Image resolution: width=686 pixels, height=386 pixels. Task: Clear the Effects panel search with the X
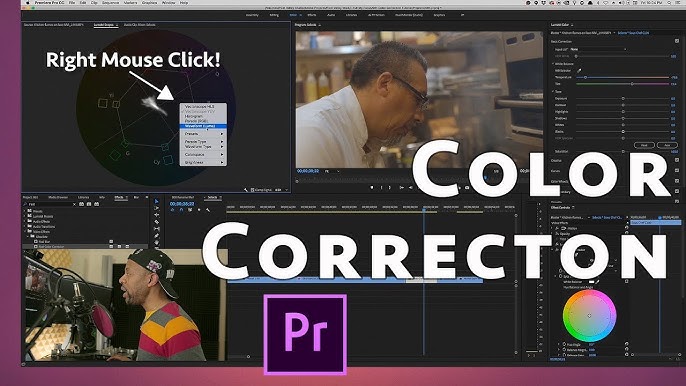pos(74,204)
